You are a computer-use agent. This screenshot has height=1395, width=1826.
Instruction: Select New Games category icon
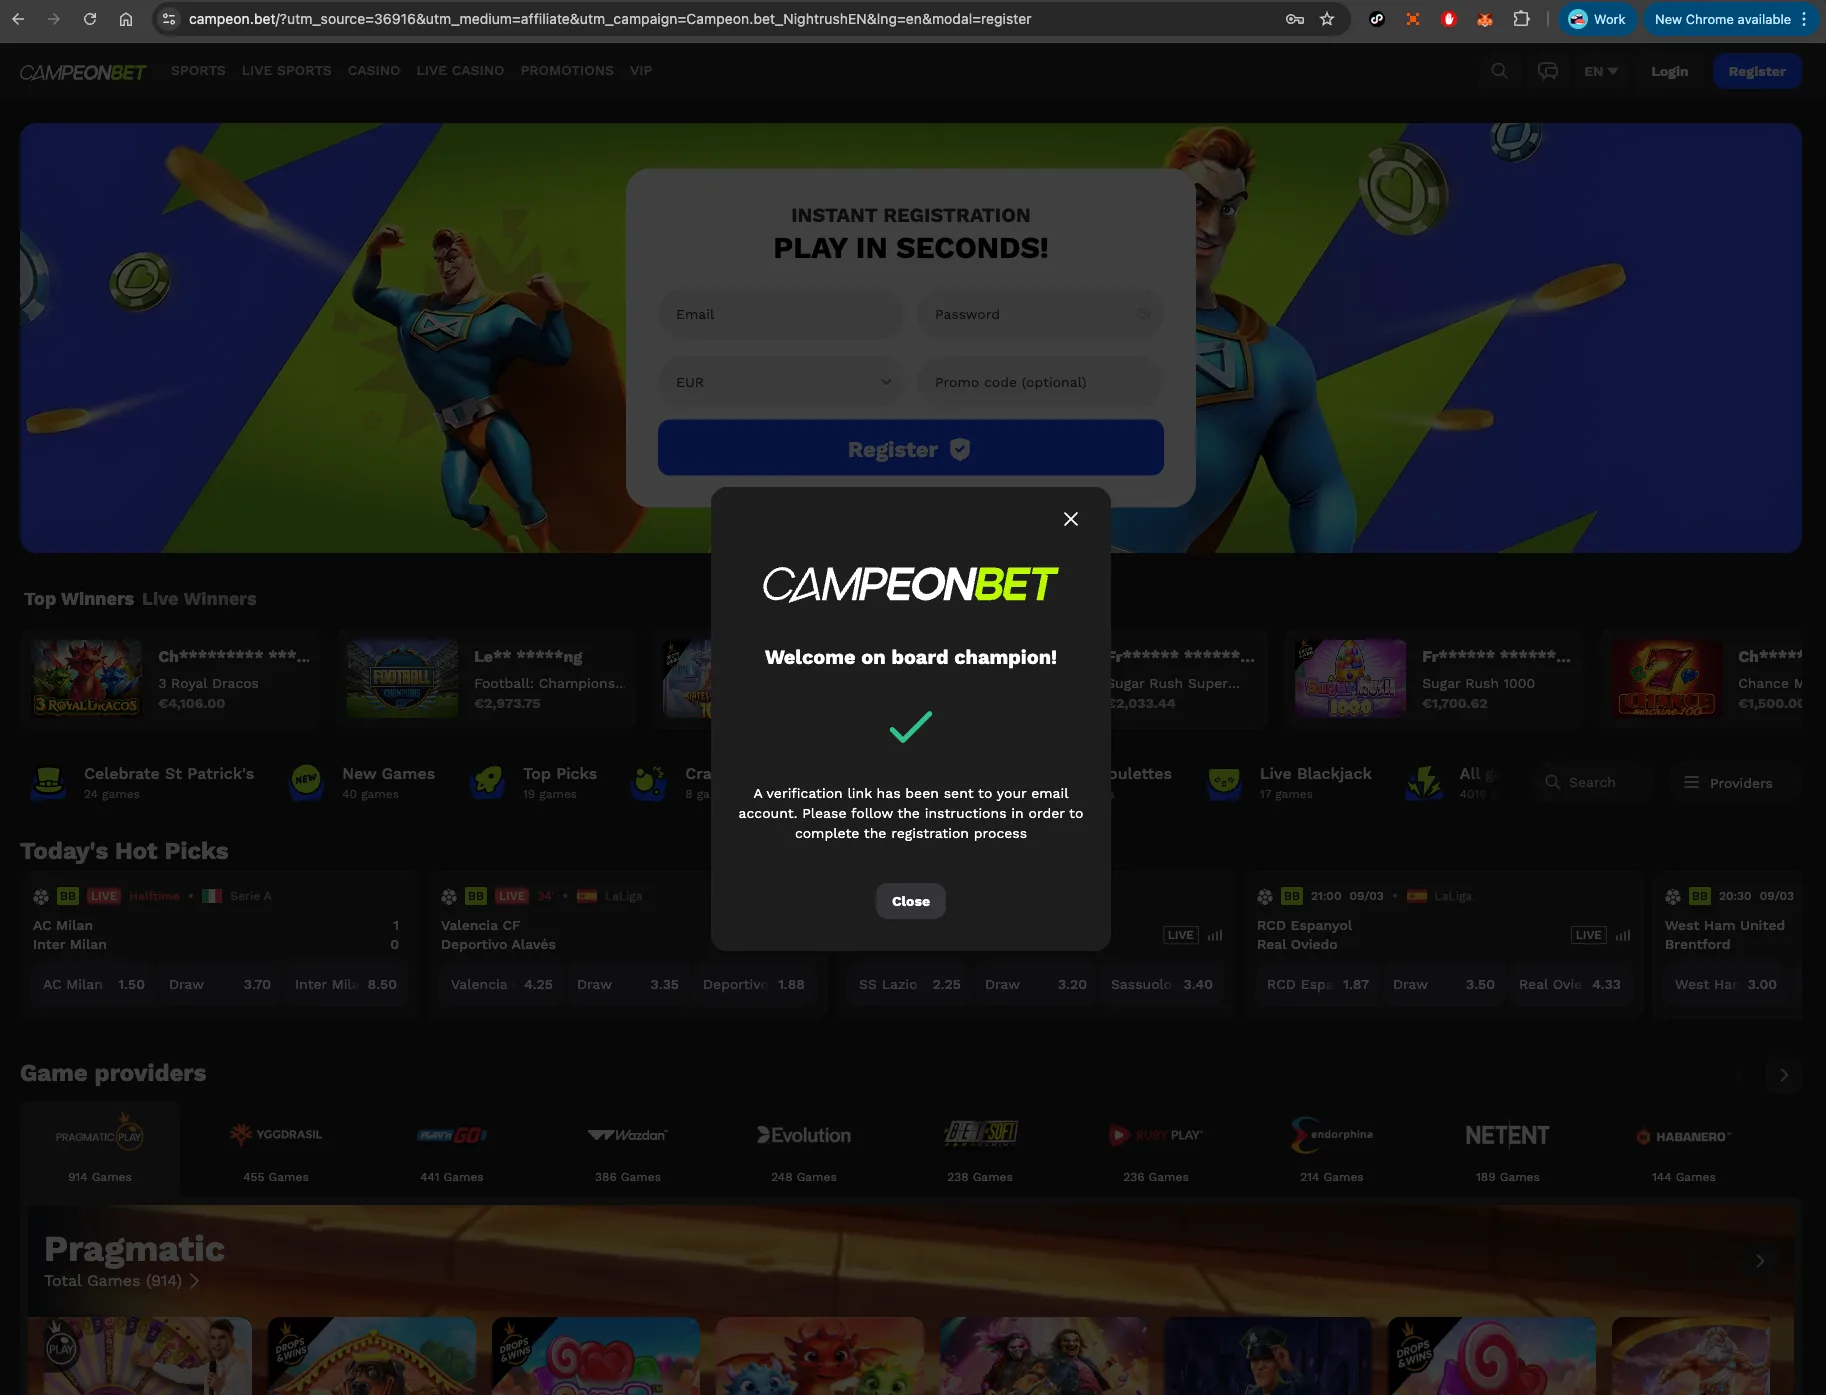pyautogui.click(x=306, y=782)
